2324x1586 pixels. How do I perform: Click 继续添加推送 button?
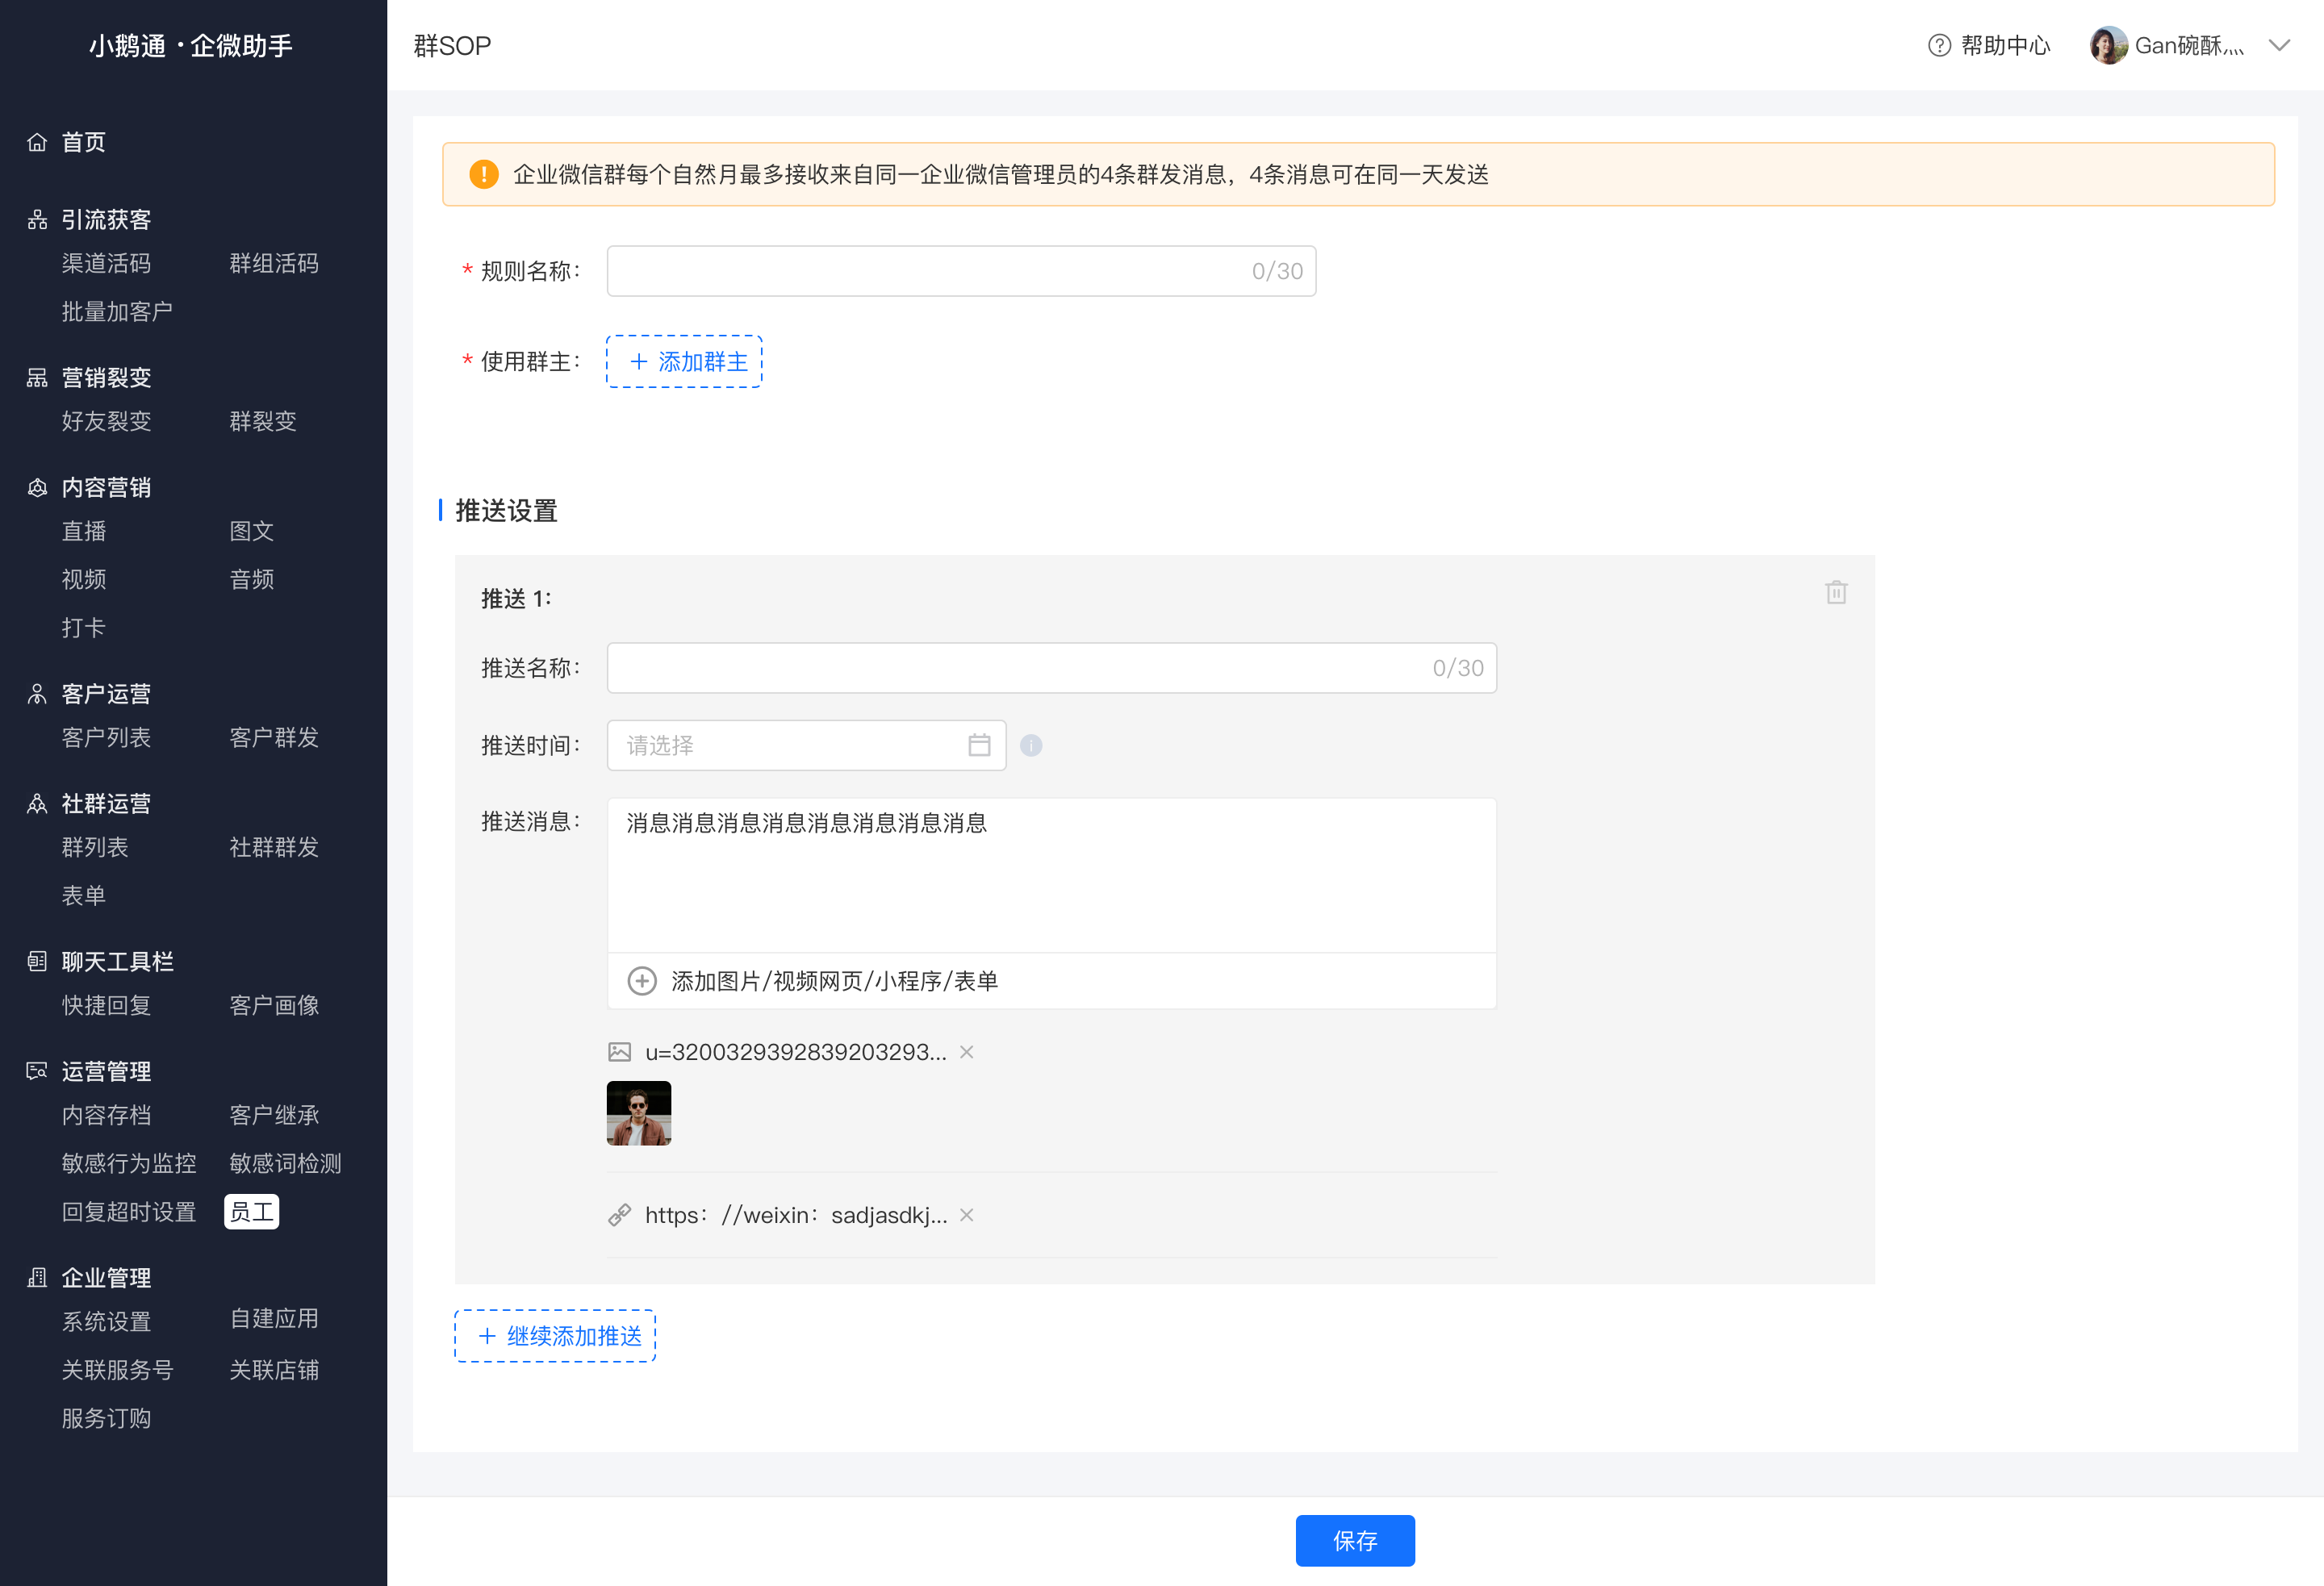pyautogui.click(x=555, y=1335)
